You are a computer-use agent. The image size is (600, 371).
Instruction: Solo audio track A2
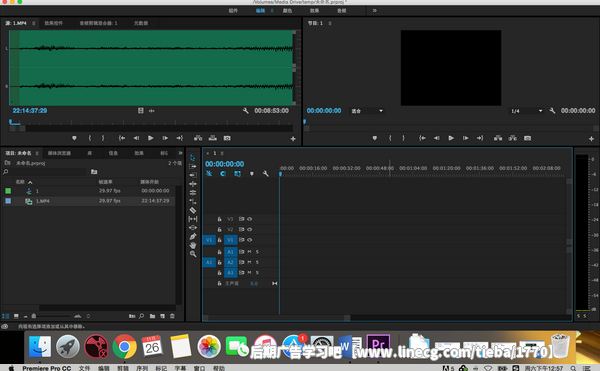pyautogui.click(x=257, y=262)
